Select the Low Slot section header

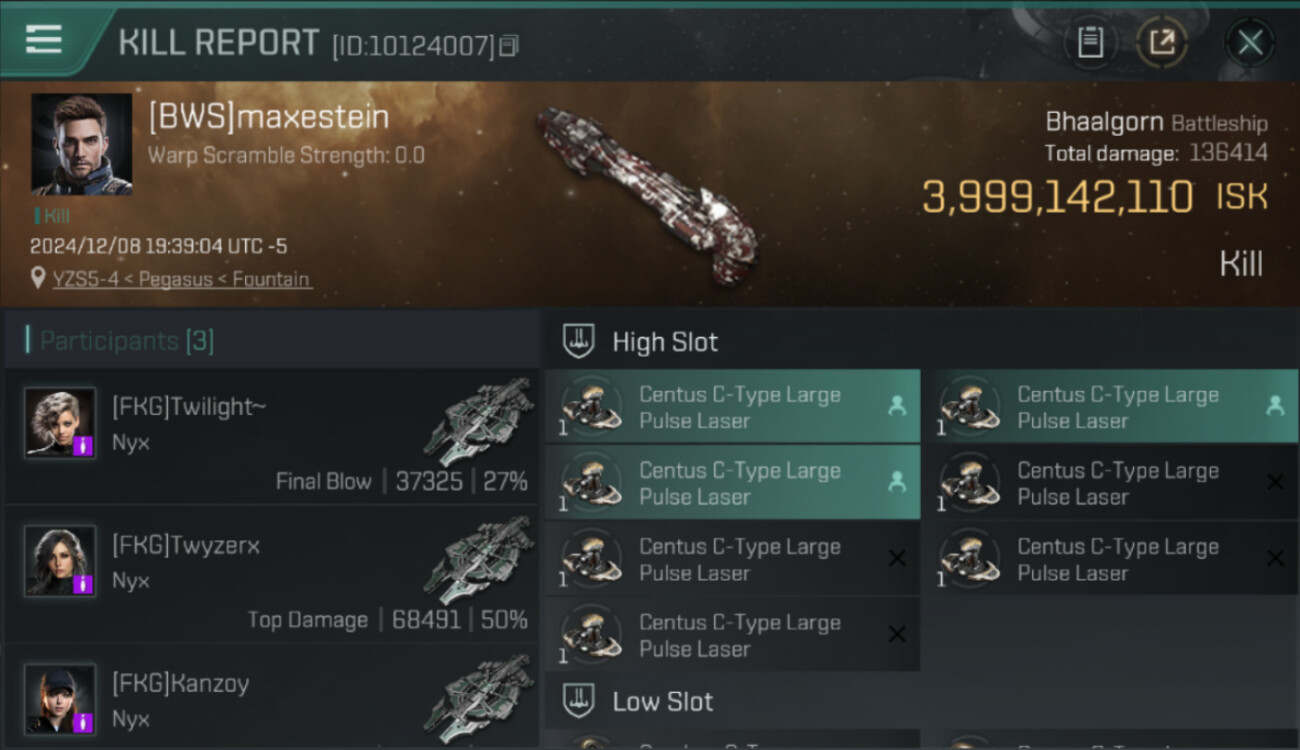(x=662, y=702)
